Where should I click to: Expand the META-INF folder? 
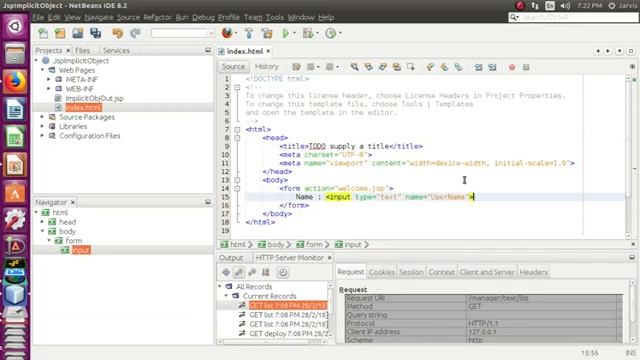click(x=49, y=79)
